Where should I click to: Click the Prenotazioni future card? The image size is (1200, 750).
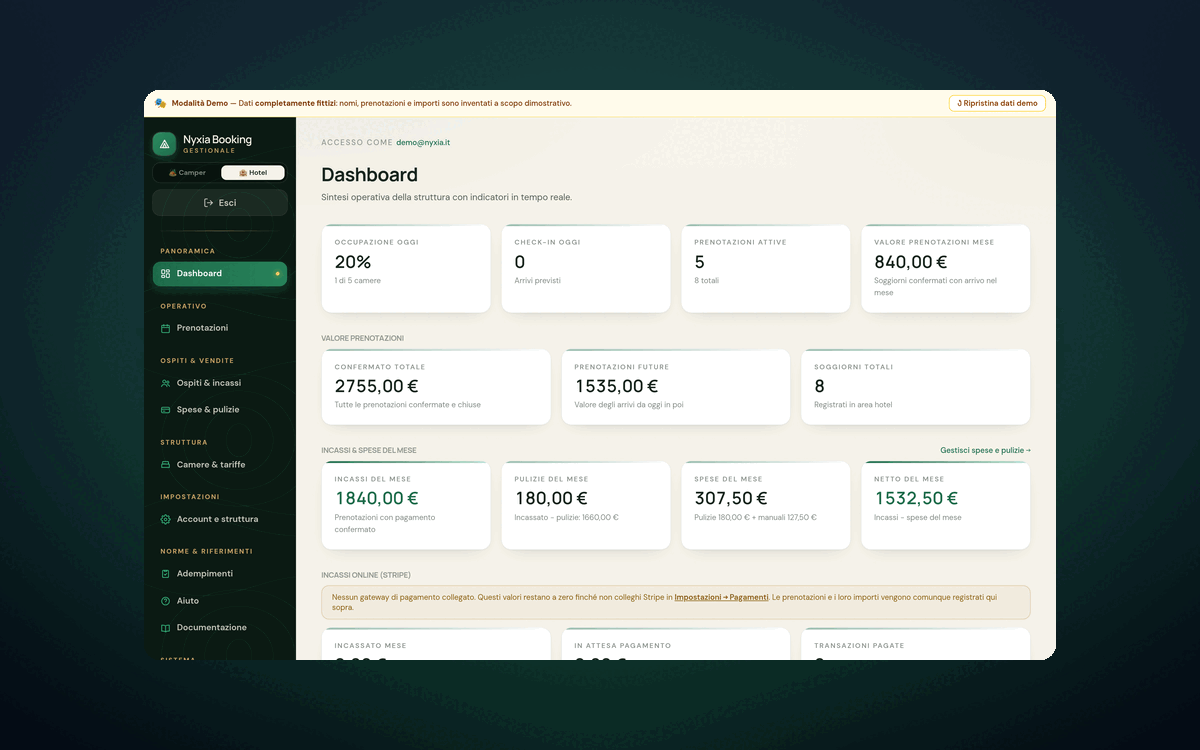[x=676, y=387]
